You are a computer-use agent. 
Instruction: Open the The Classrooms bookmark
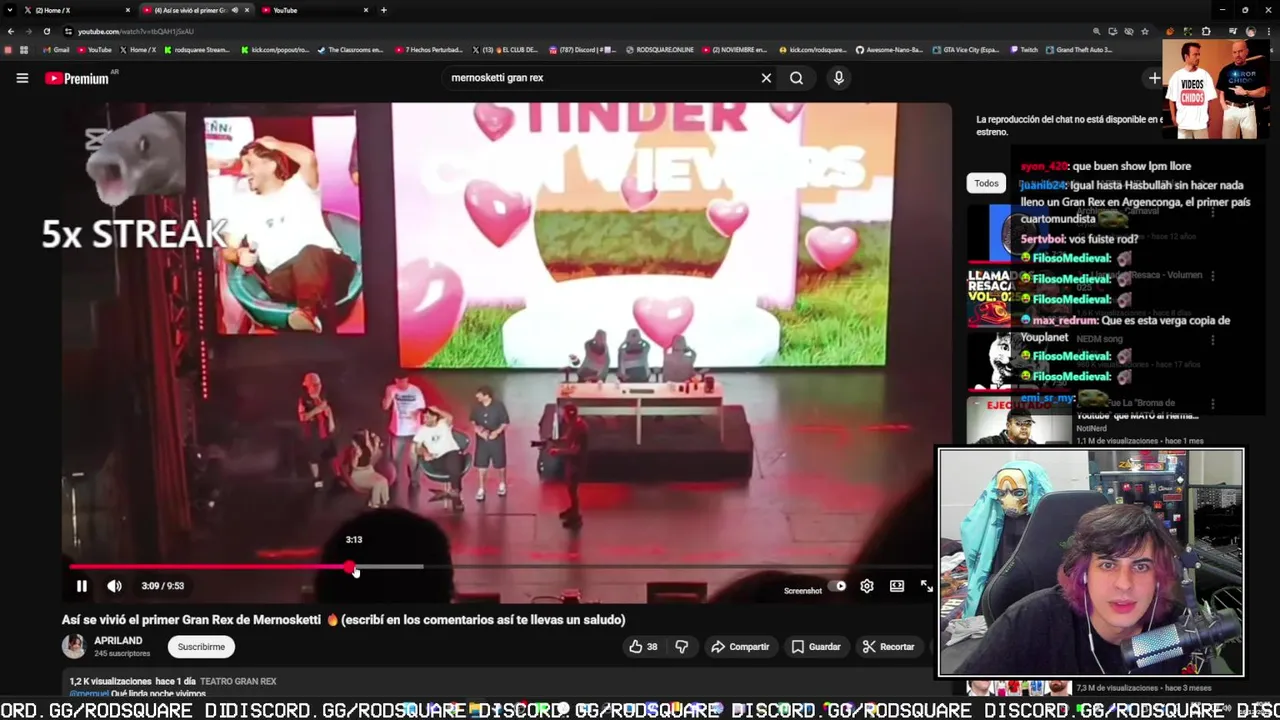click(x=350, y=49)
